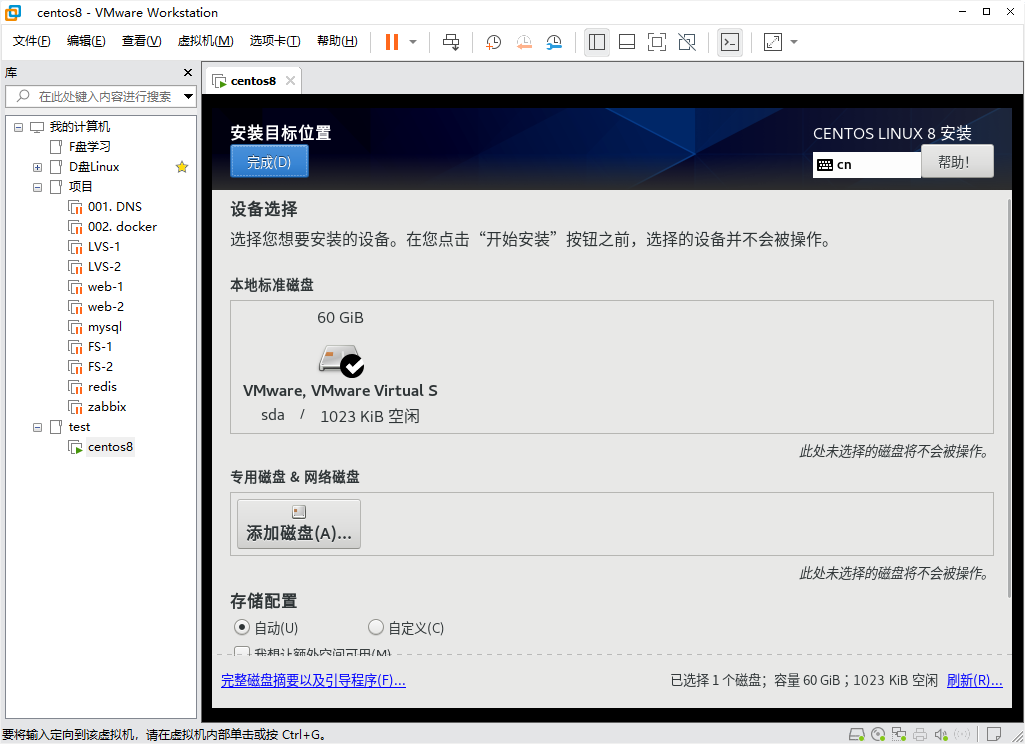Switch to Unity mode icon
This screenshot has height=744, width=1025.
(687, 42)
